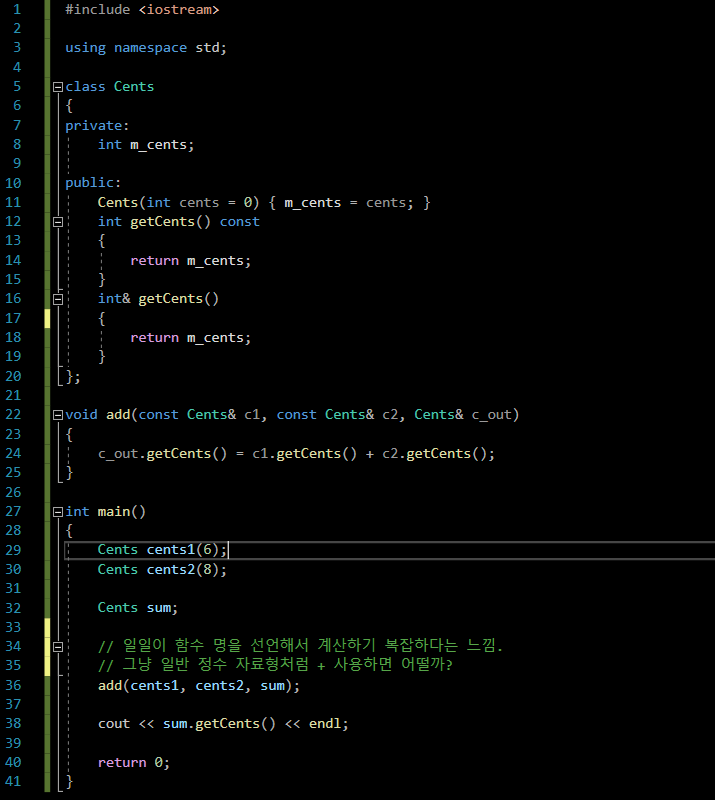Click the 'public:' access specifier
715x800 pixels.
(93, 183)
